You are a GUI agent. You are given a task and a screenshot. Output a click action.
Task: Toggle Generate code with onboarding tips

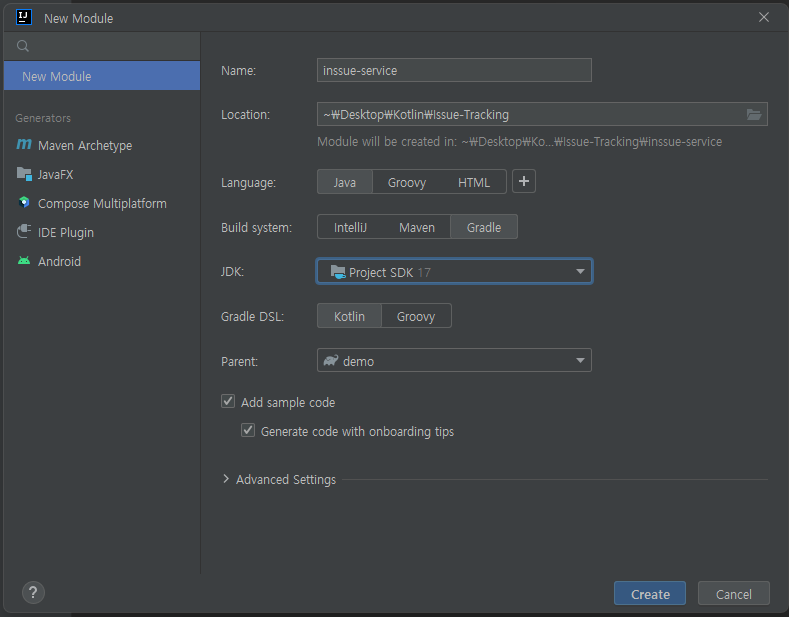248,430
